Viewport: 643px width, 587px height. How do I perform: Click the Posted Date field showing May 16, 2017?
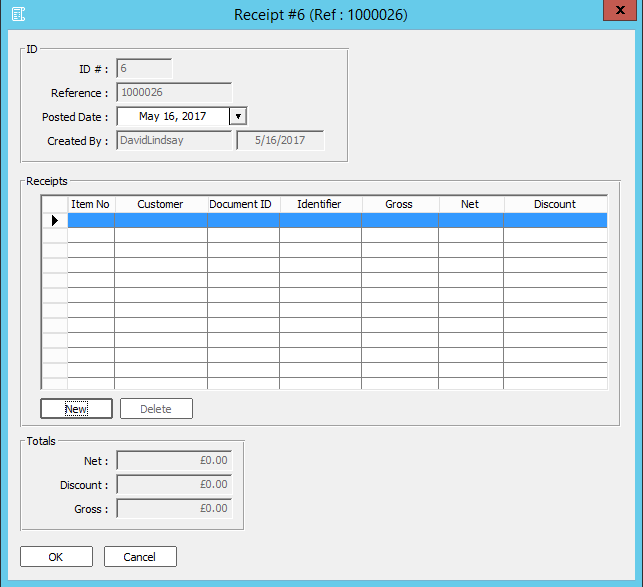pyautogui.click(x=173, y=116)
